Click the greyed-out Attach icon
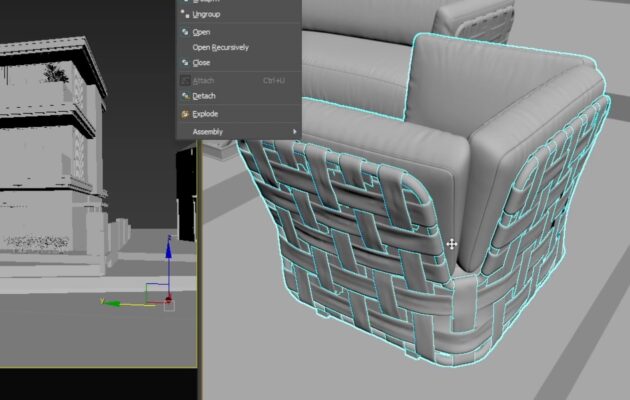This screenshot has height=400, width=630. (x=184, y=80)
